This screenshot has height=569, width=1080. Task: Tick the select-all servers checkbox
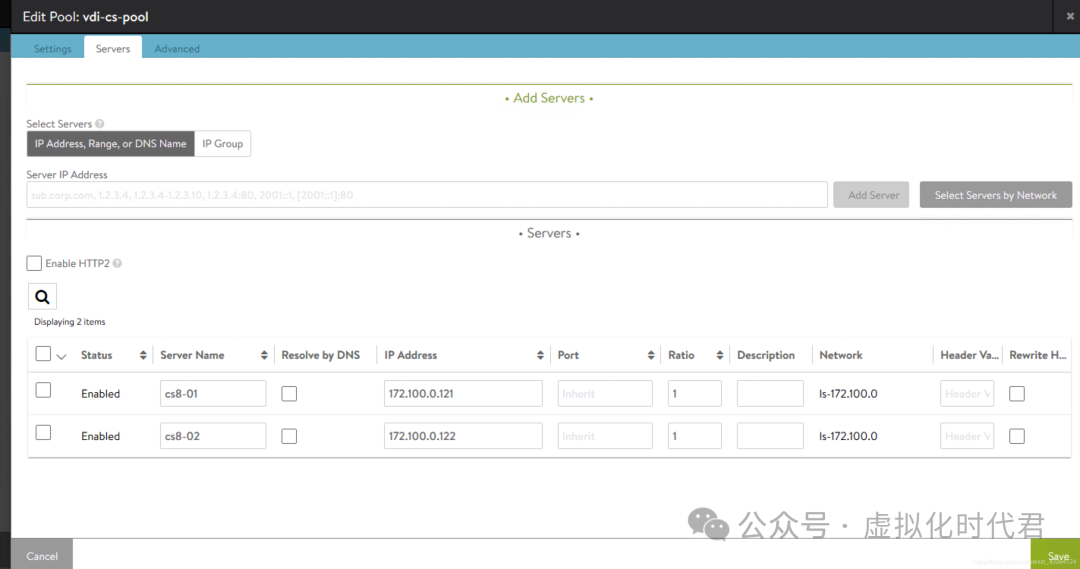[x=43, y=353]
